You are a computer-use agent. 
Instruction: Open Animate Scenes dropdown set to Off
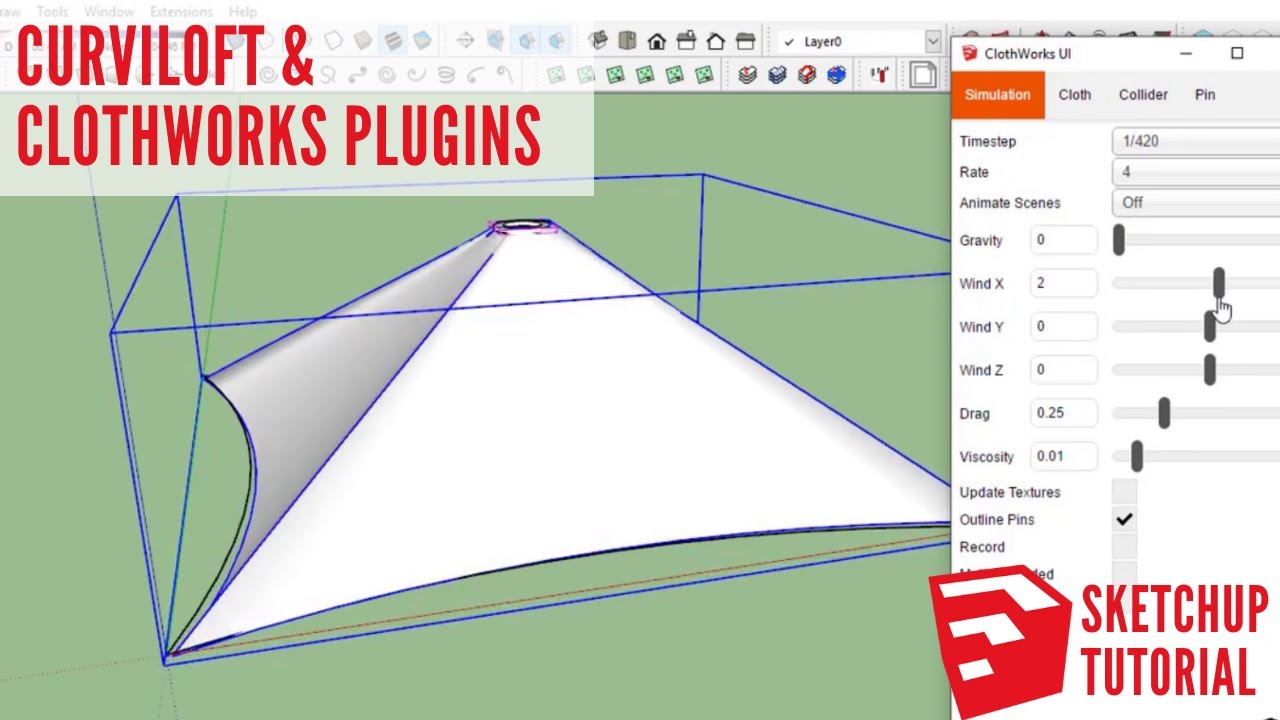pyautogui.click(x=1196, y=202)
